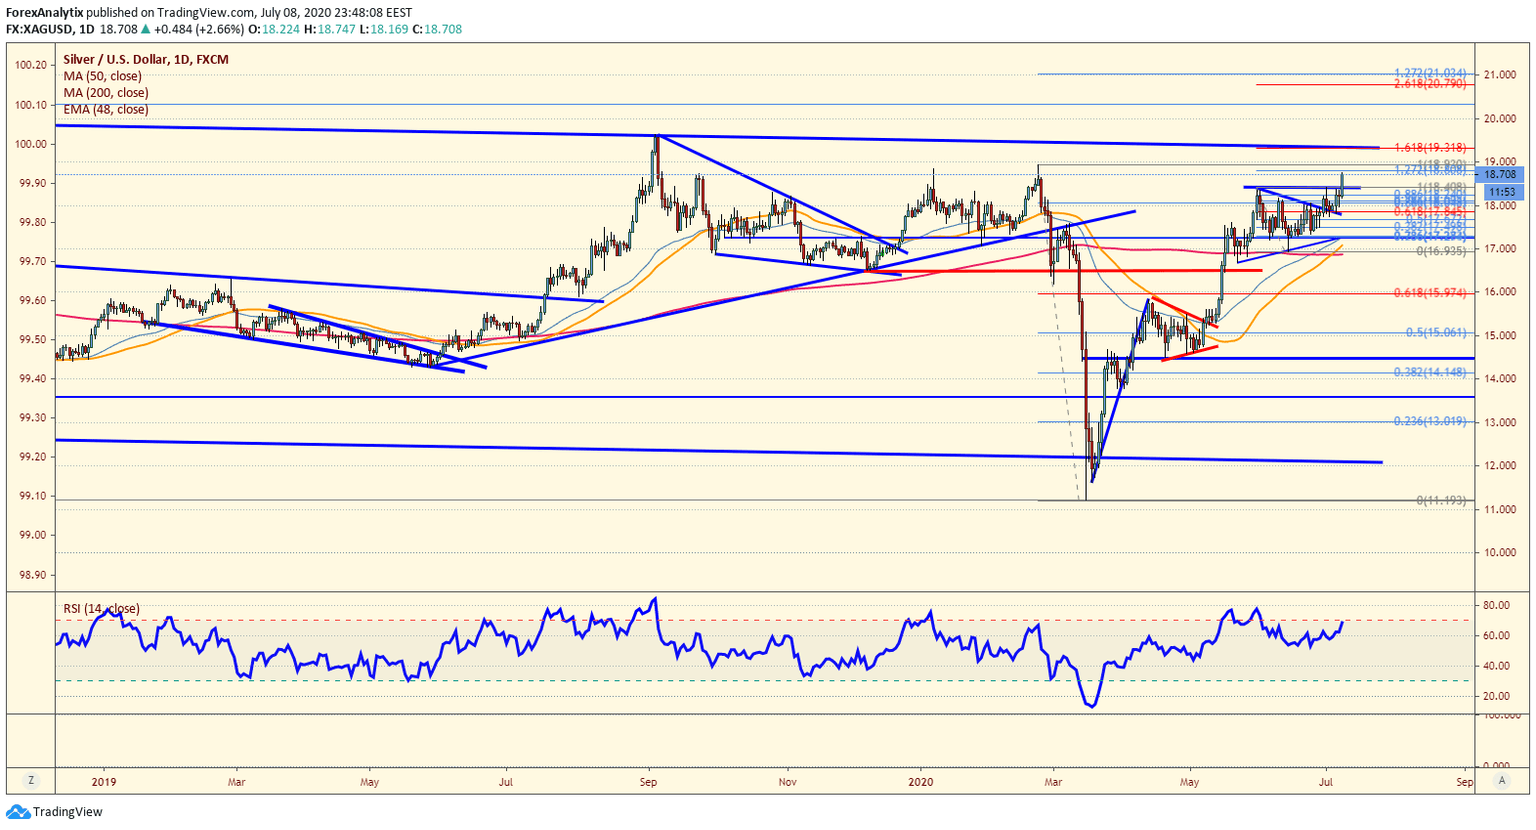Click 100.20 on the left scale
The height and width of the screenshot is (830, 1536).
(x=31, y=65)
